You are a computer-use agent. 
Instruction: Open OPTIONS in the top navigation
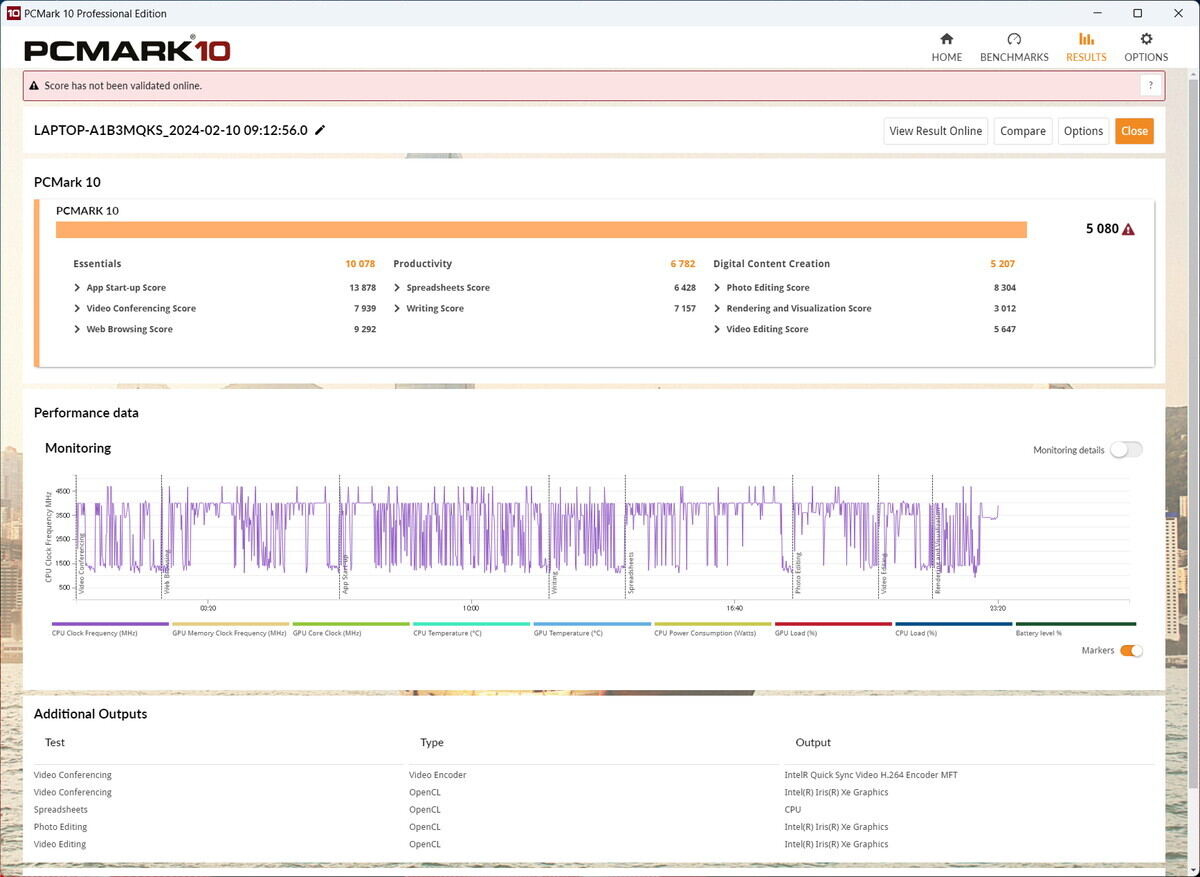[x=1146, y=47]
